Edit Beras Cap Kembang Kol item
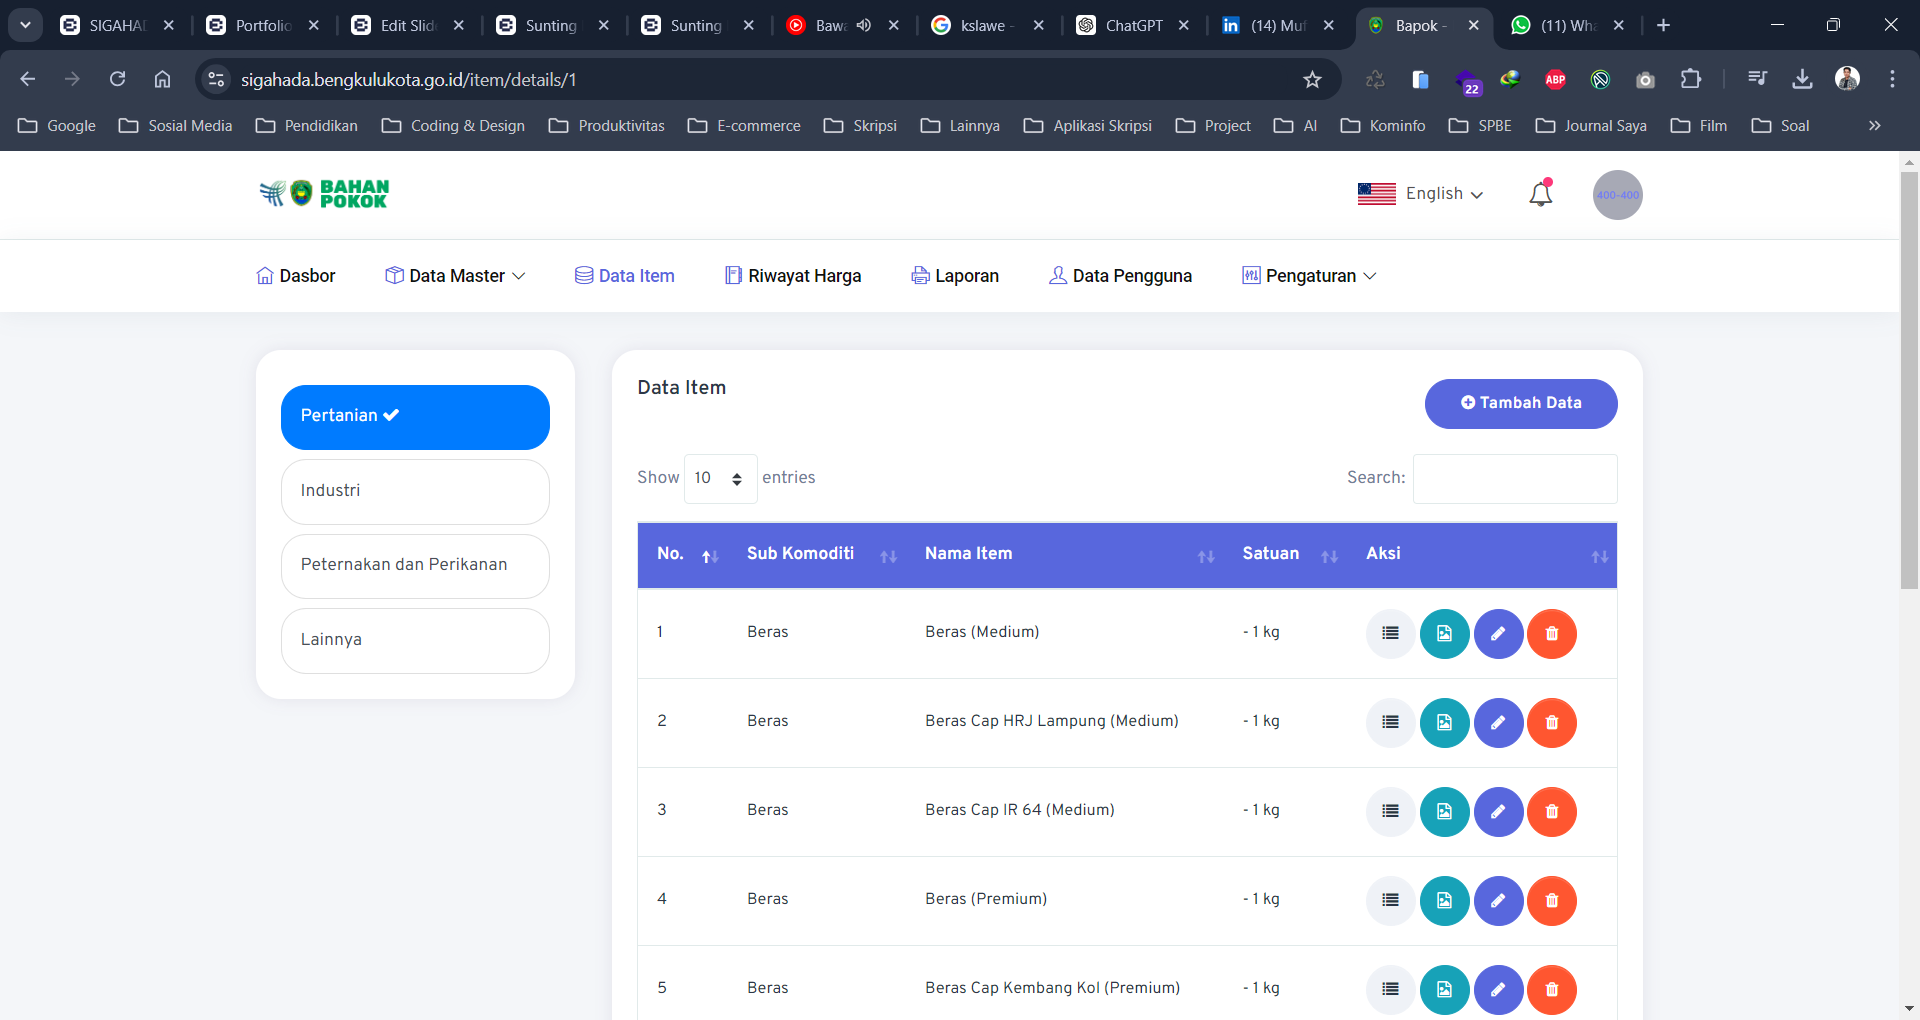The height and width of the screenshot is (1020, 1920). (1498, 989)
